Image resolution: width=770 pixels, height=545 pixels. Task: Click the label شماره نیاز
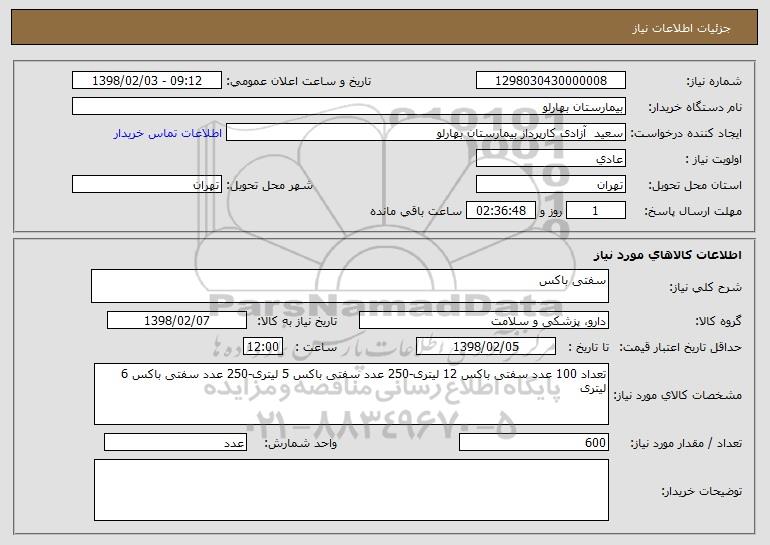click(714, 81)
